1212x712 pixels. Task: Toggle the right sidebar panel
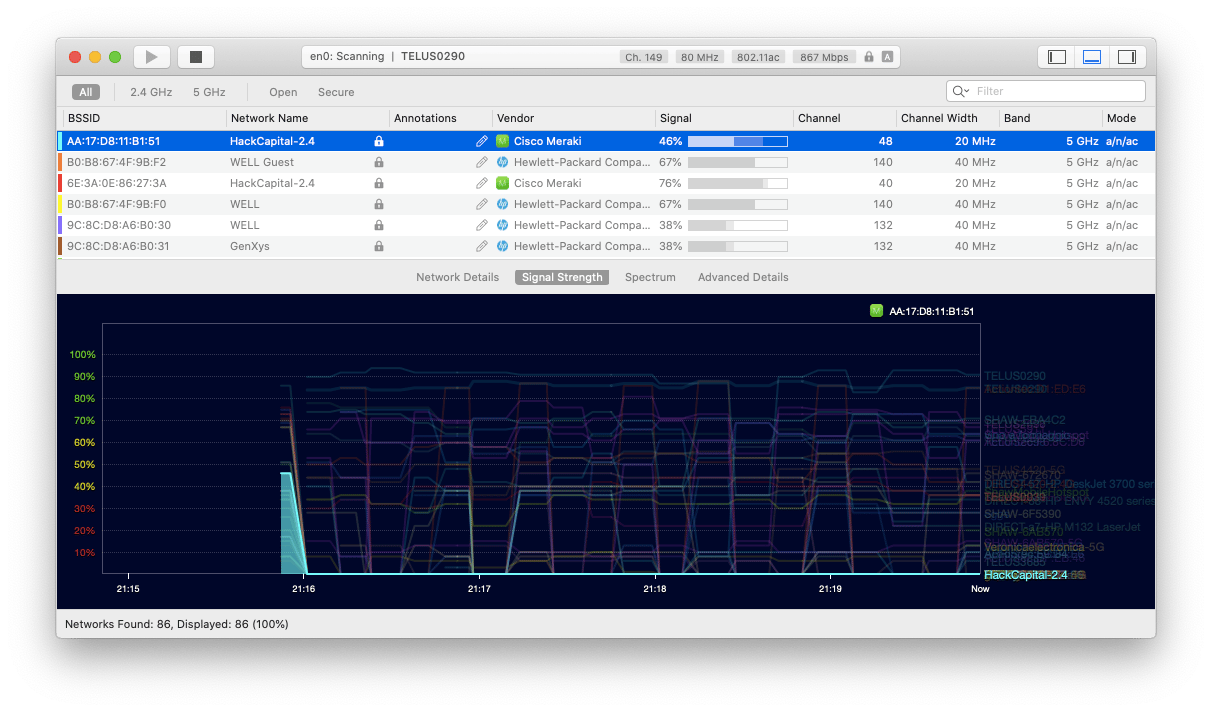pos(1126,57)
